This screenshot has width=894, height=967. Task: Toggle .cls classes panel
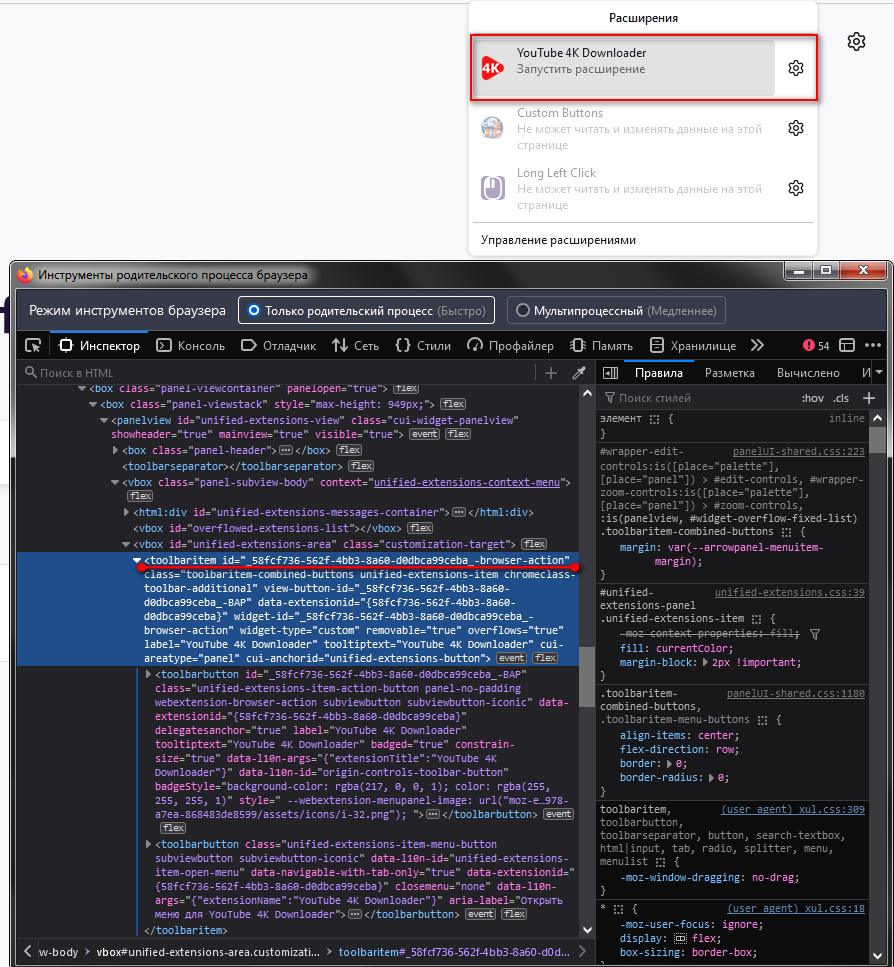click(841, 398)
